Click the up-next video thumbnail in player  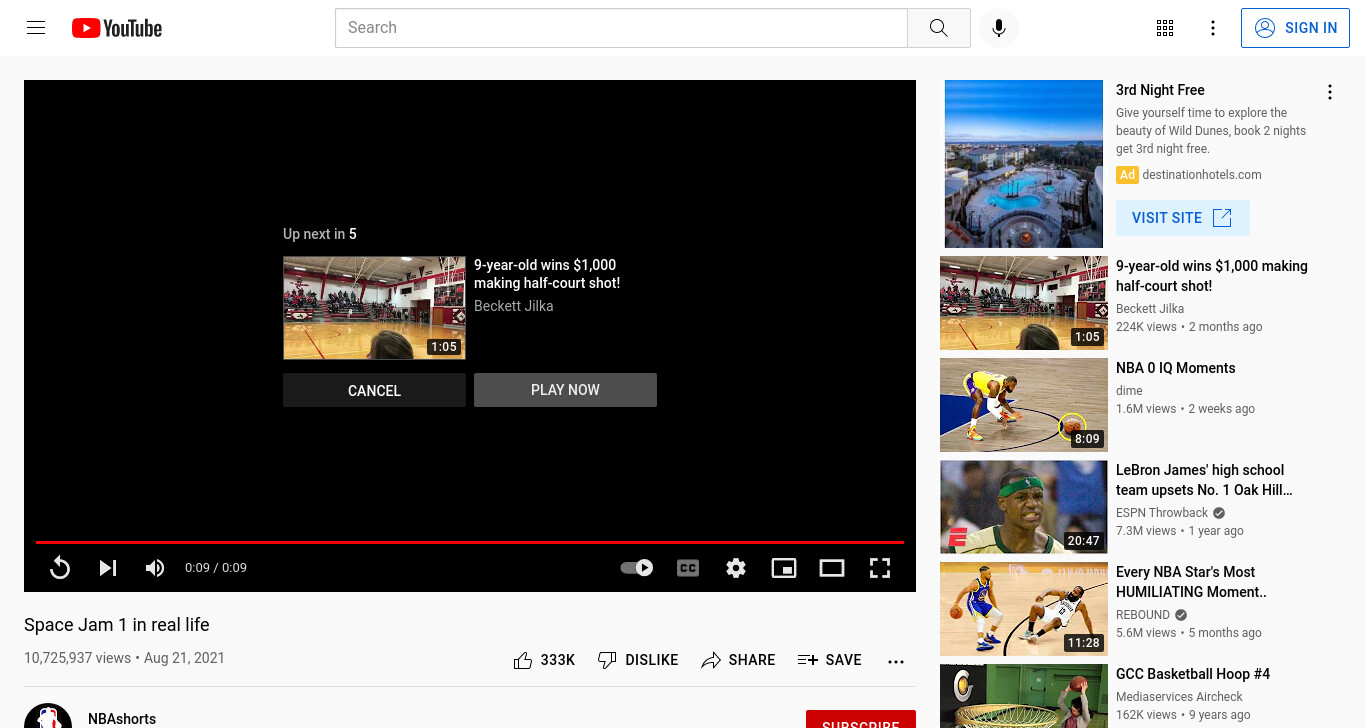point(374,308)
